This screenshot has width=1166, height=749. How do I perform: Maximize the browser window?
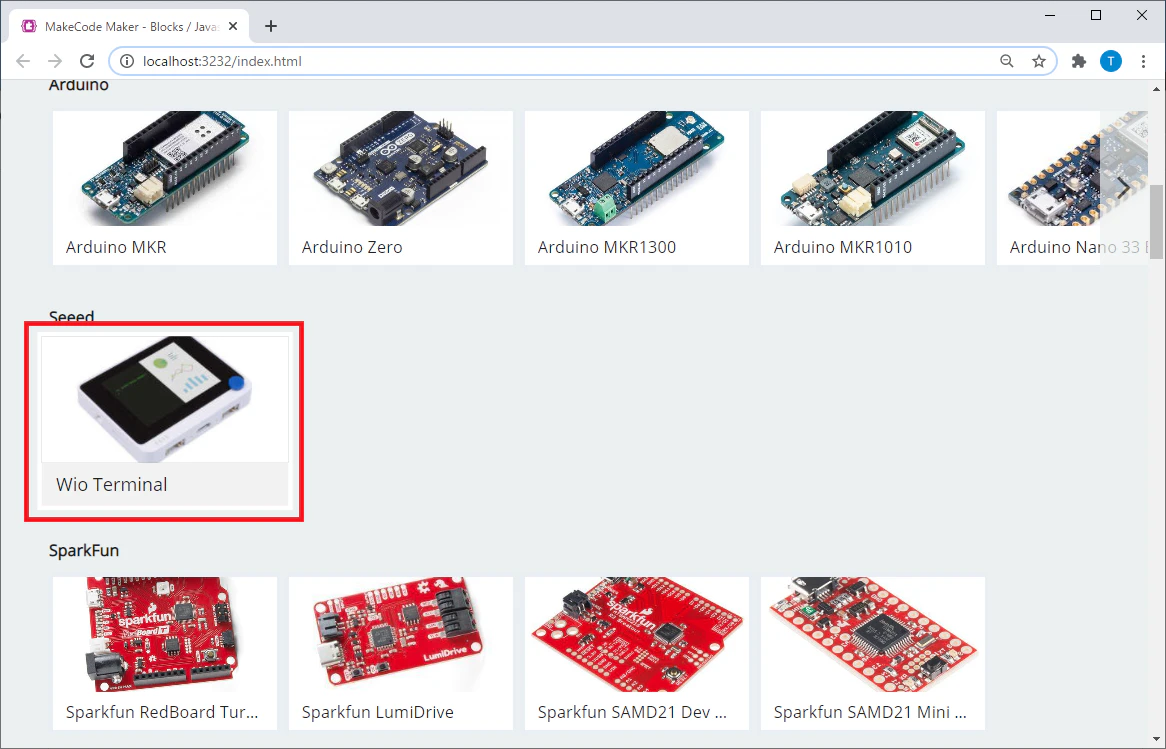pos(1096,15)
